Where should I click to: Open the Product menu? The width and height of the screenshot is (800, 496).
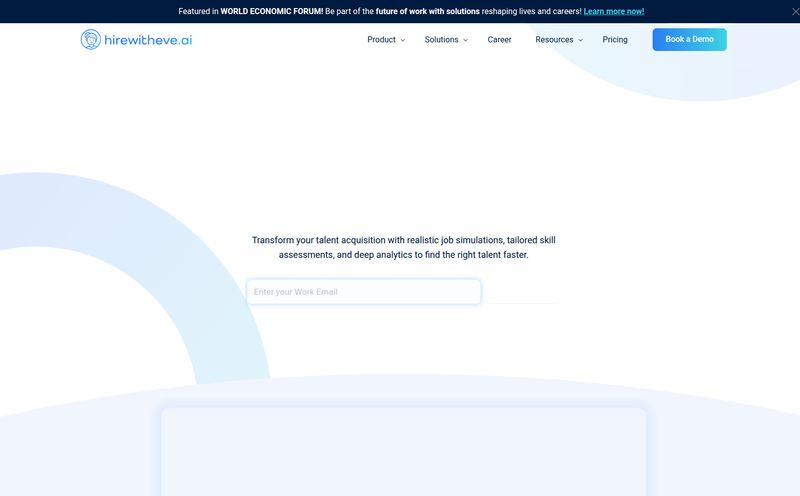click(x=381, y=39)
